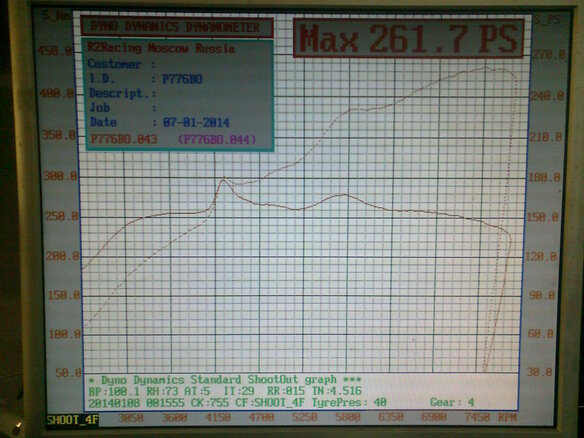Click the 3600 RPM axis label

[175, 418]
